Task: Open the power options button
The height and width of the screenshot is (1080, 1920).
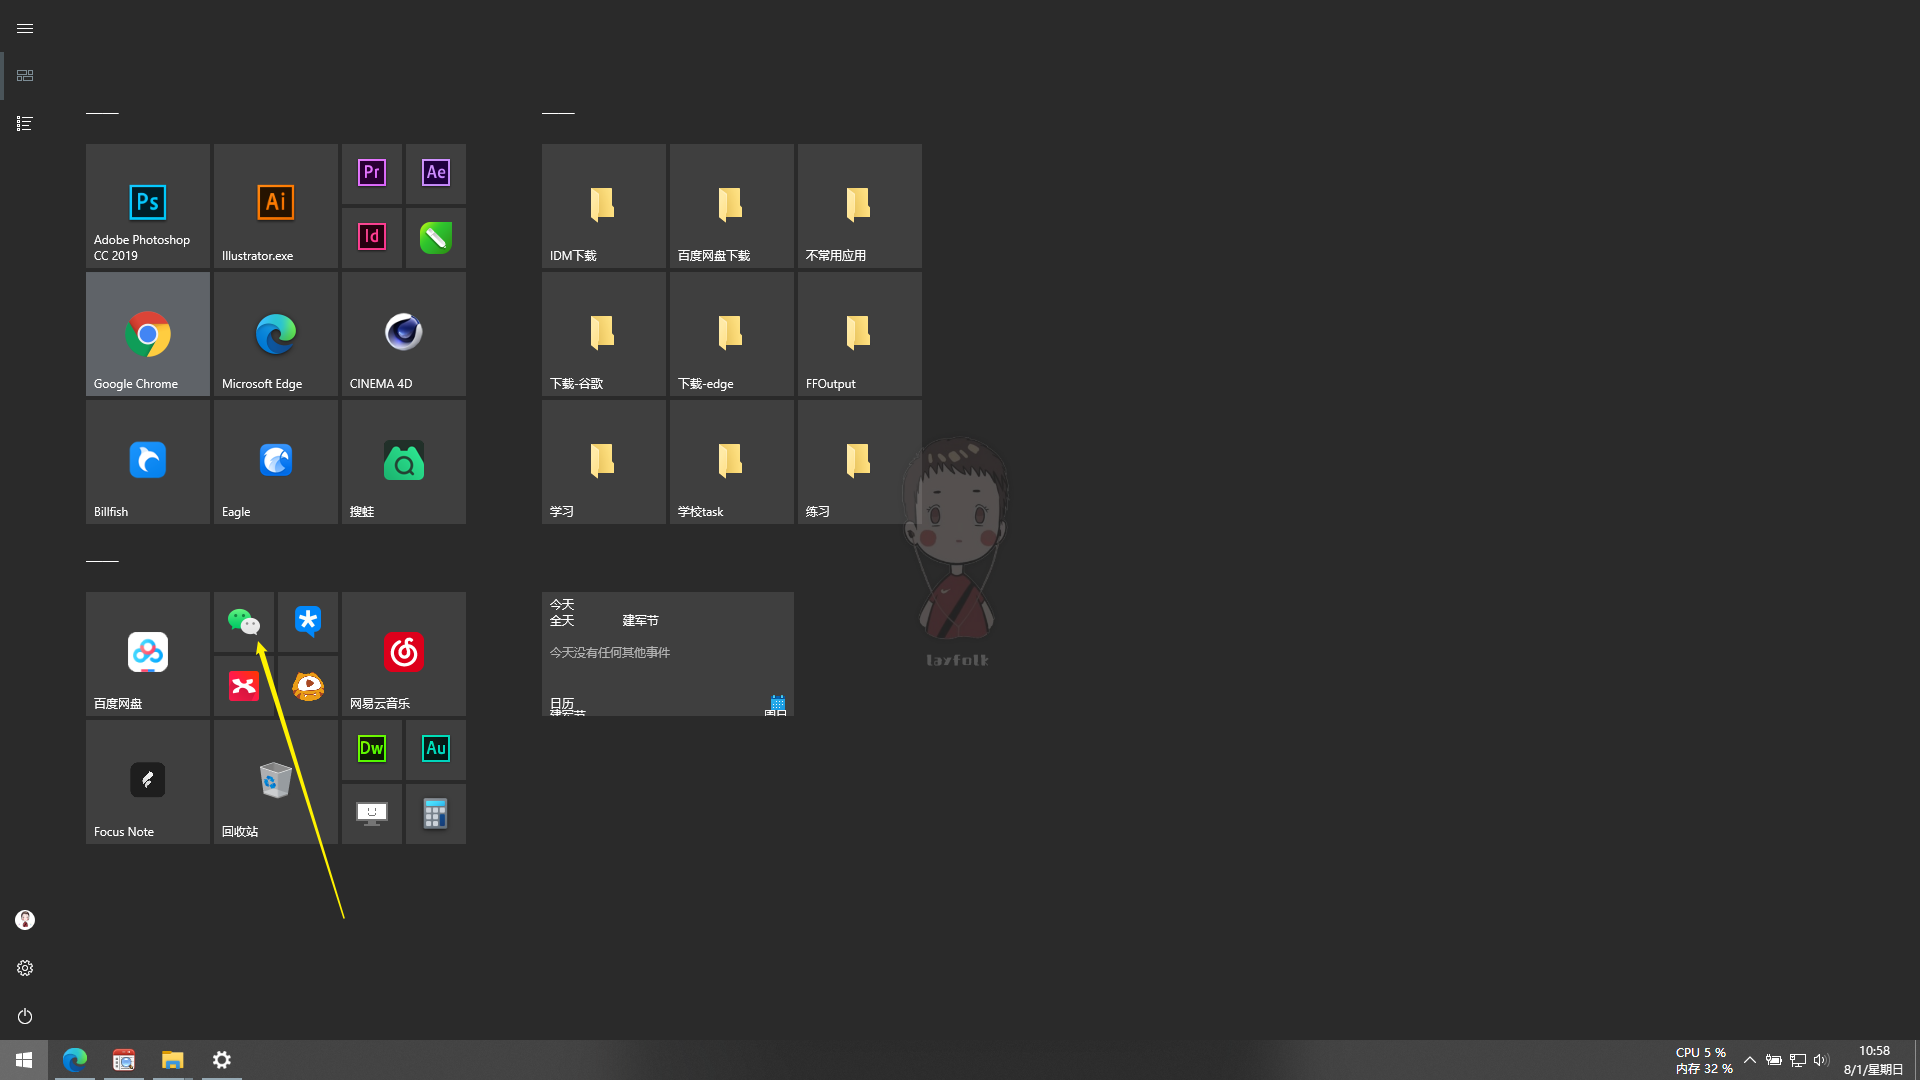Action: tap(25, 1016)
